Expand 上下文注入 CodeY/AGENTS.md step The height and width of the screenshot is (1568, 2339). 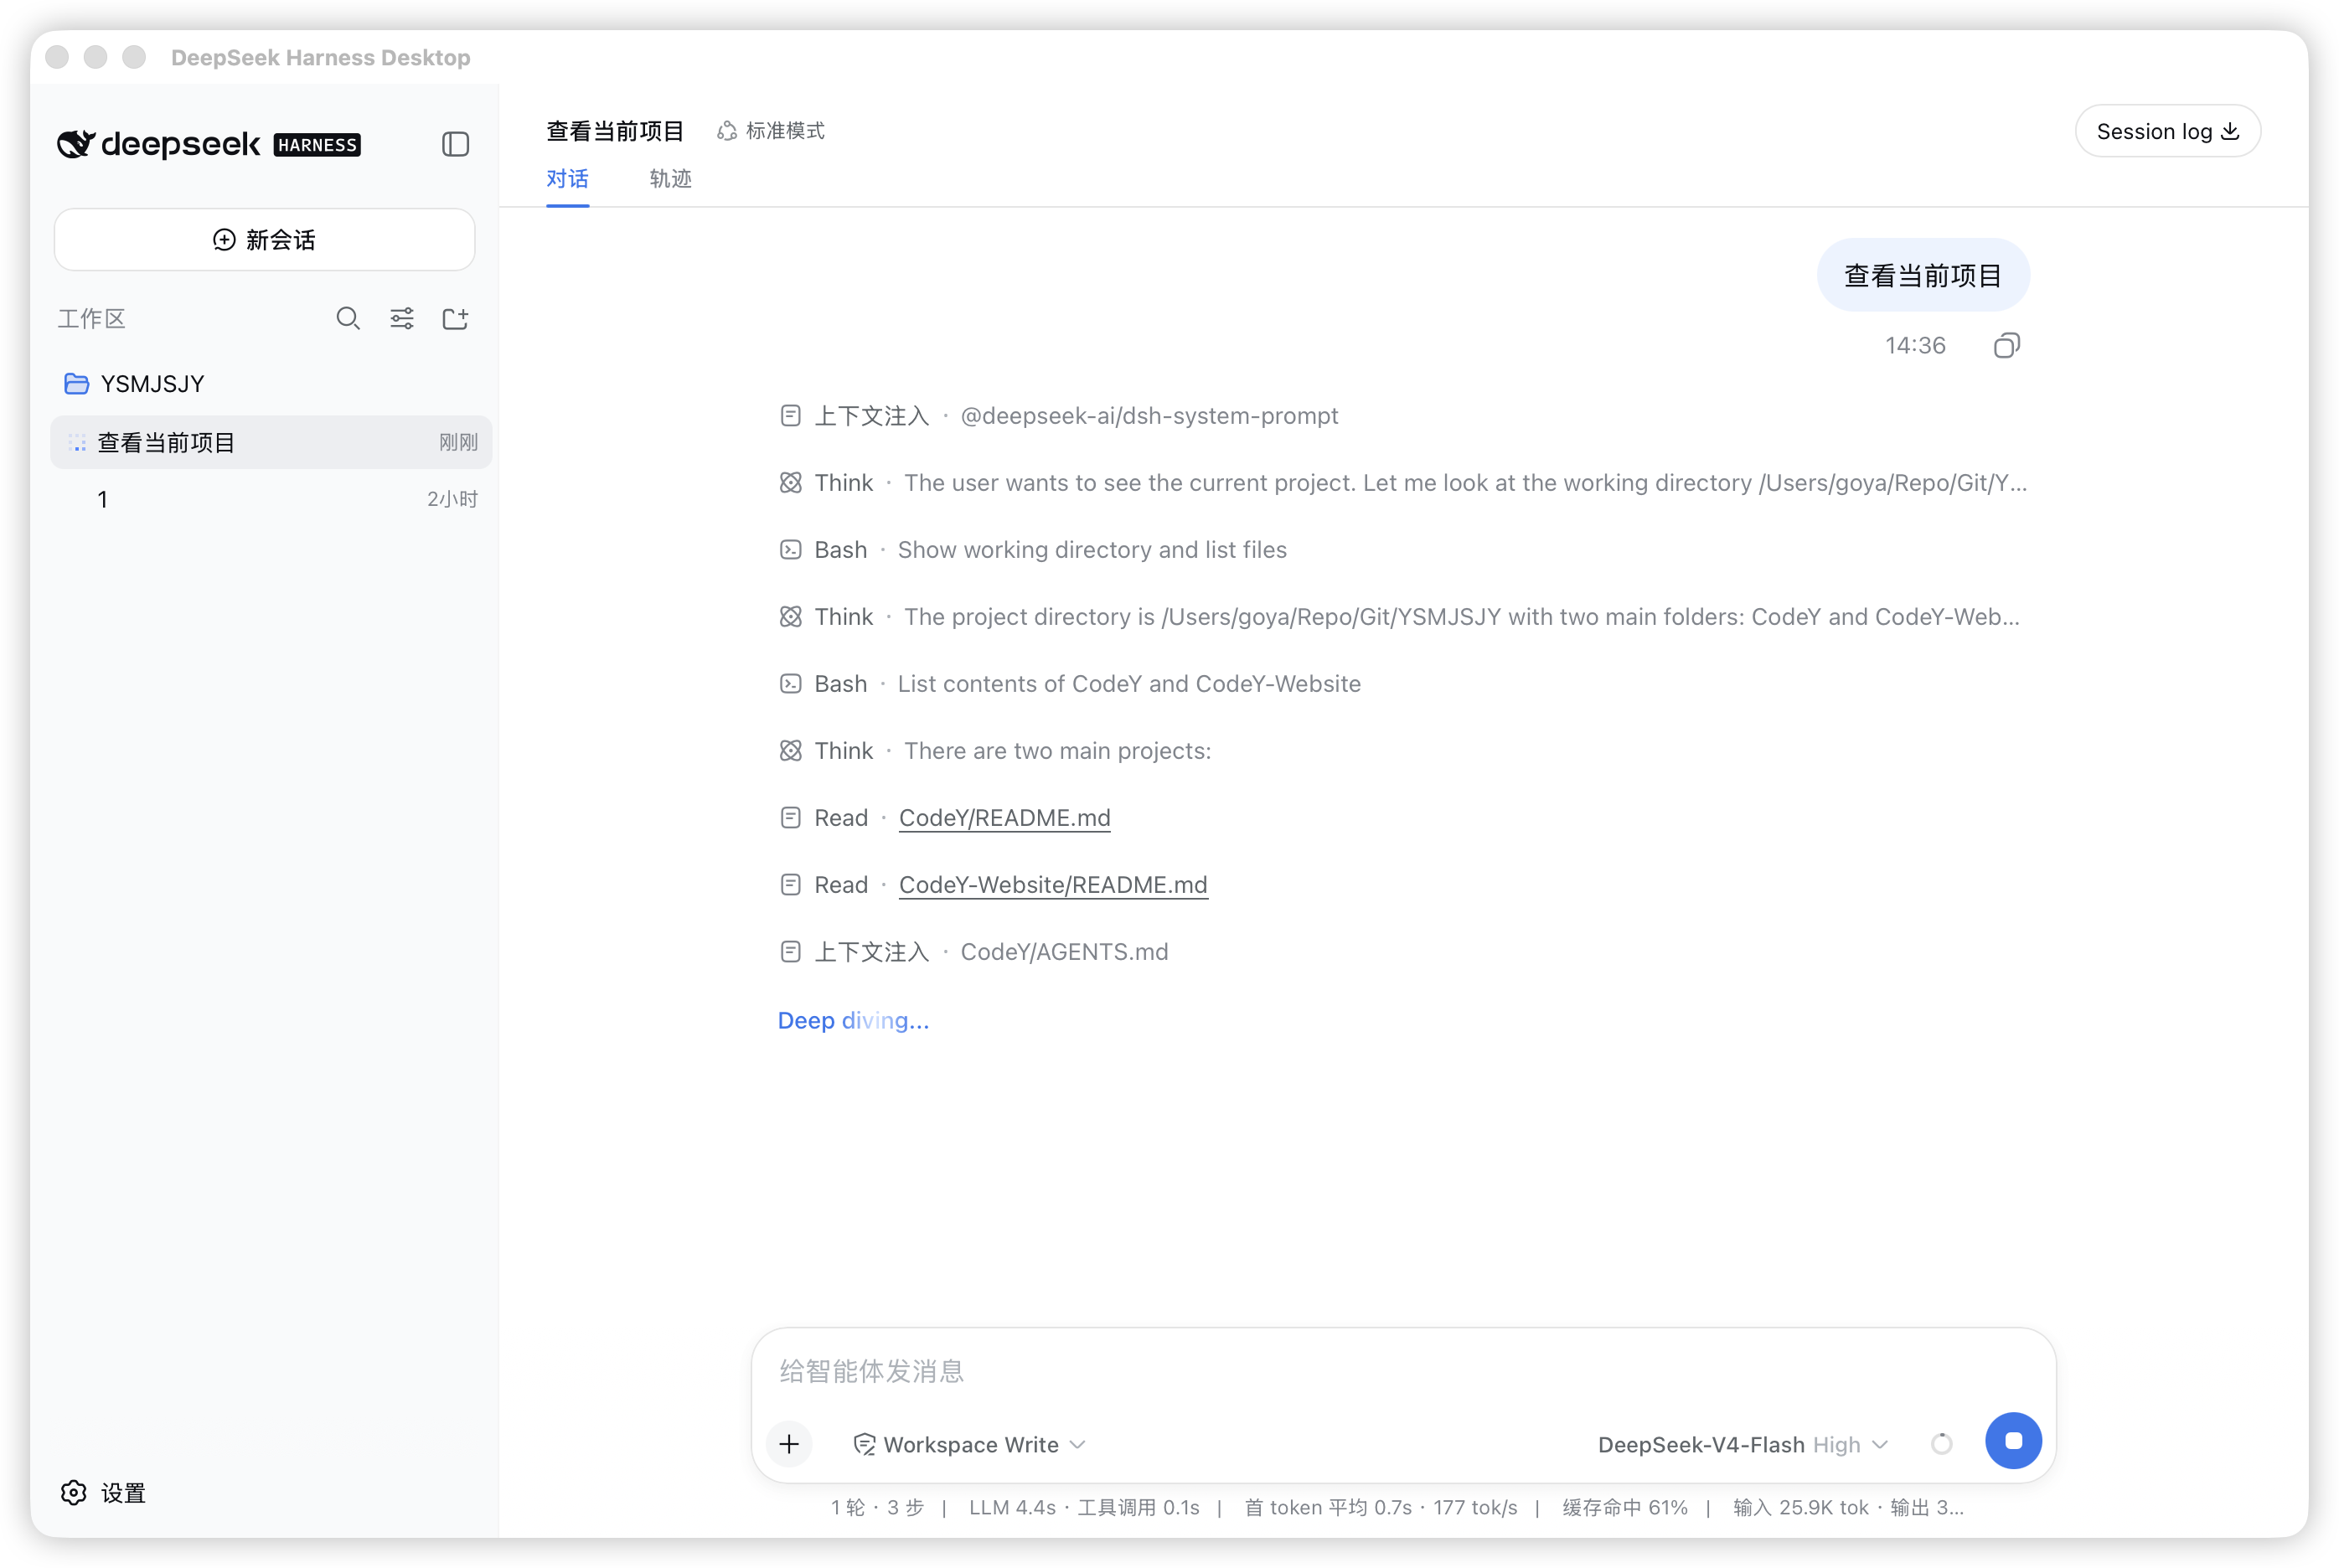coord(973,952)
